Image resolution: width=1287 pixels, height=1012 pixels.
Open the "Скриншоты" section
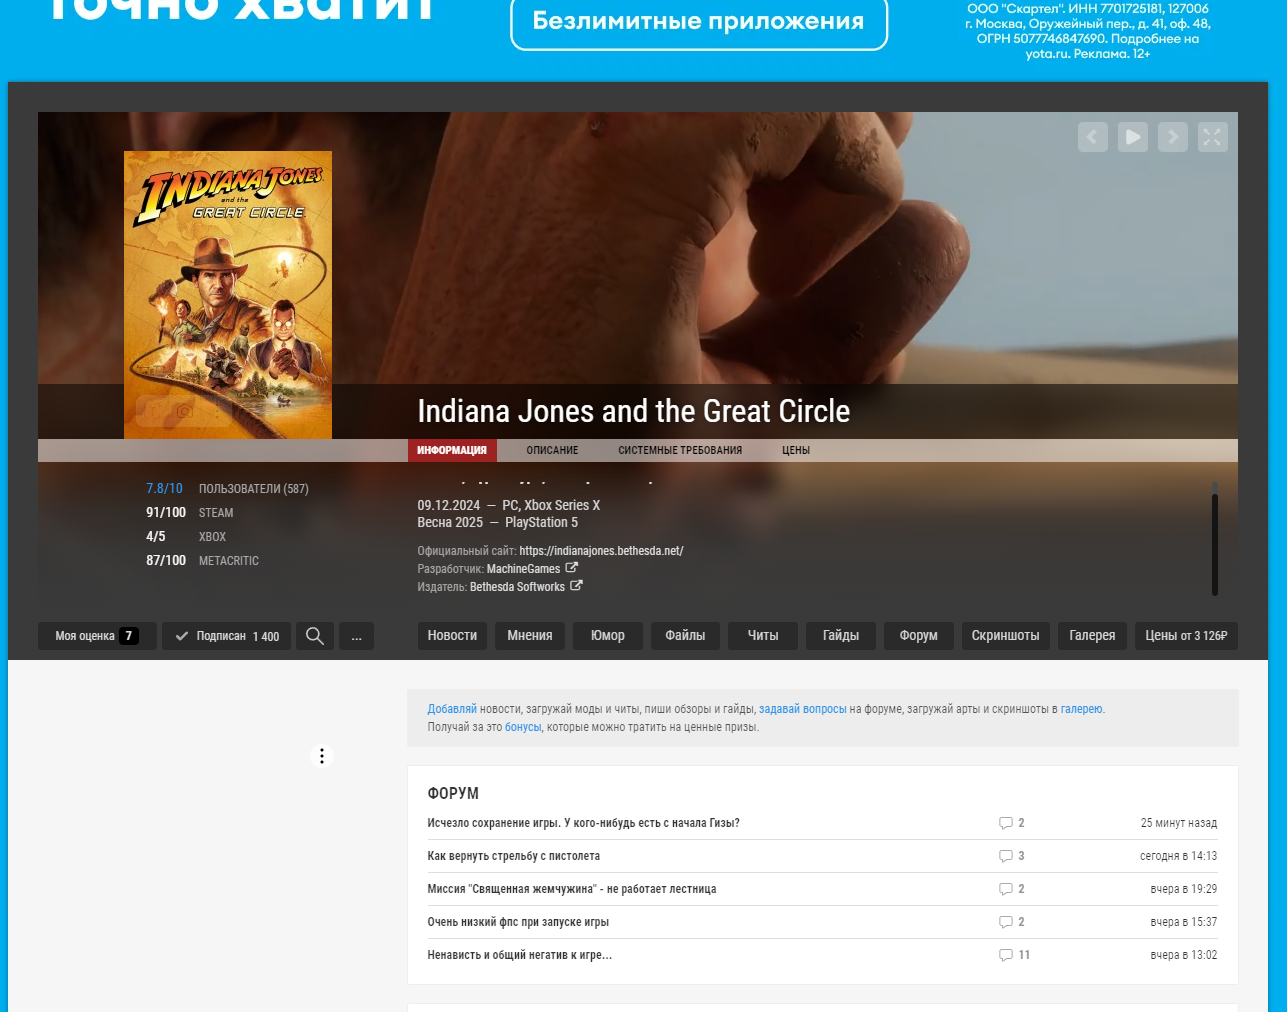tap(1005, 636)
